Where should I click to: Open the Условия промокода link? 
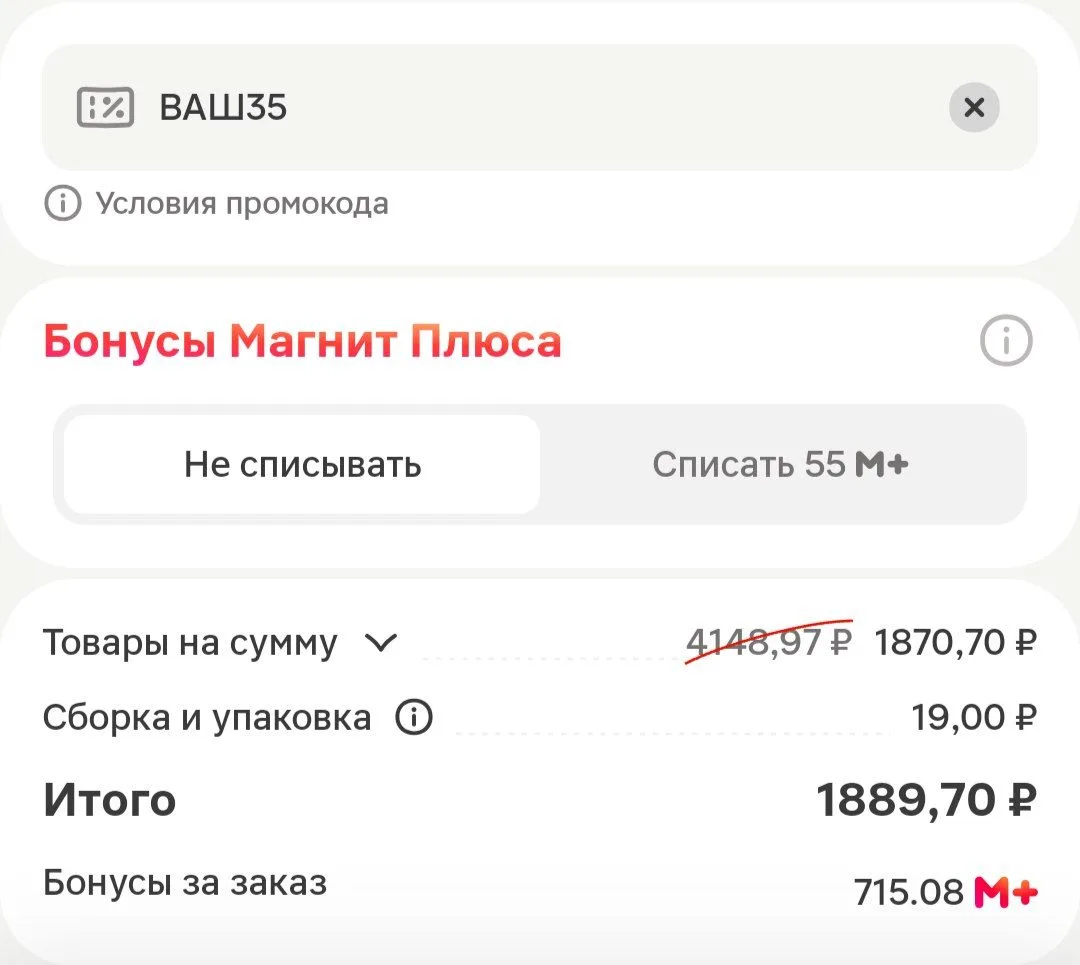(242, 203)
